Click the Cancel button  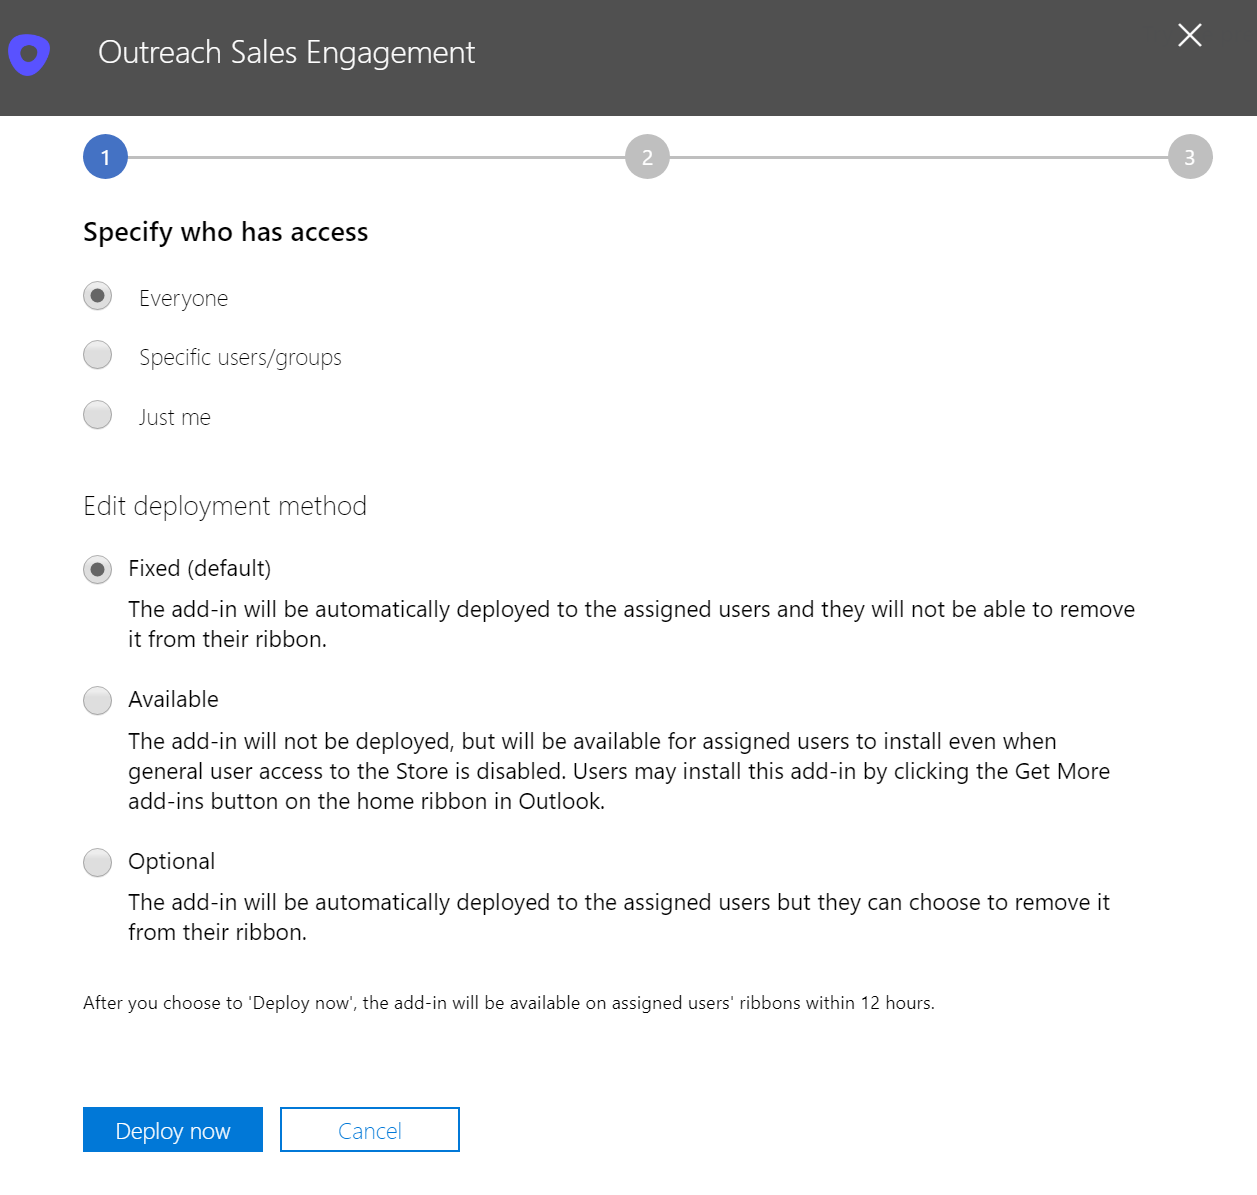click(370, 1130)
